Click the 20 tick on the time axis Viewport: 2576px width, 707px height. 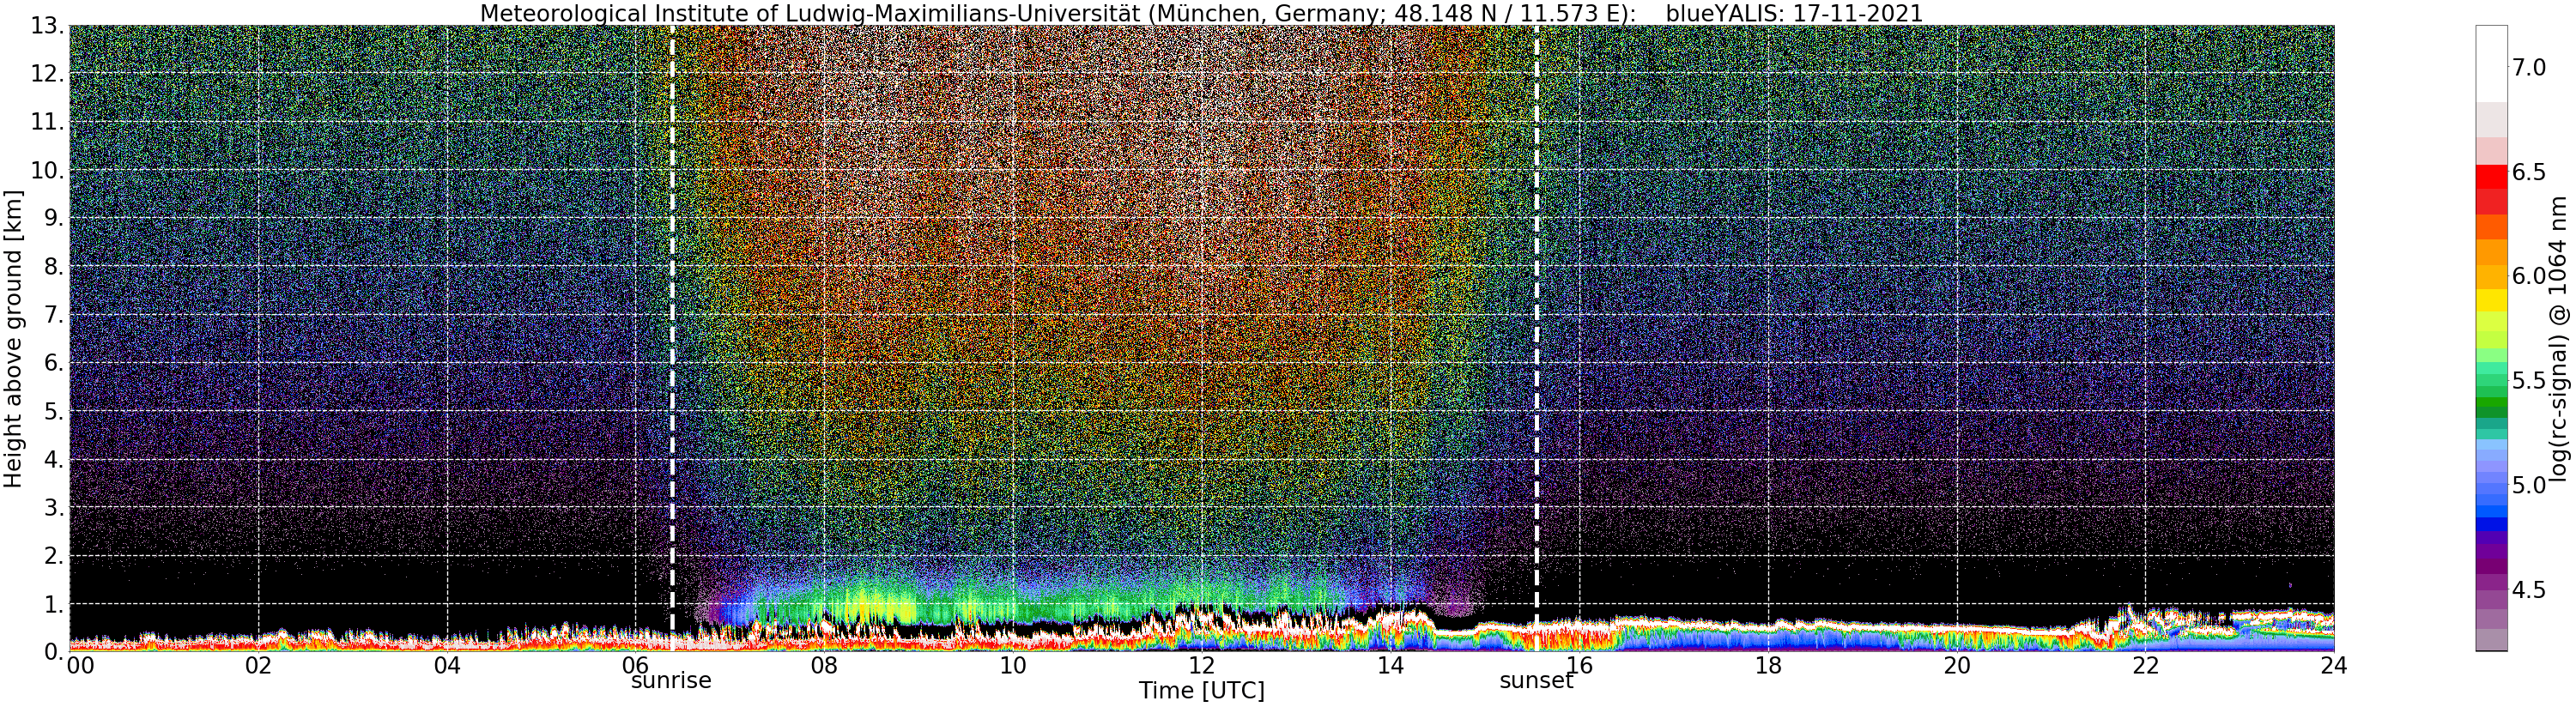[1956, 665]
